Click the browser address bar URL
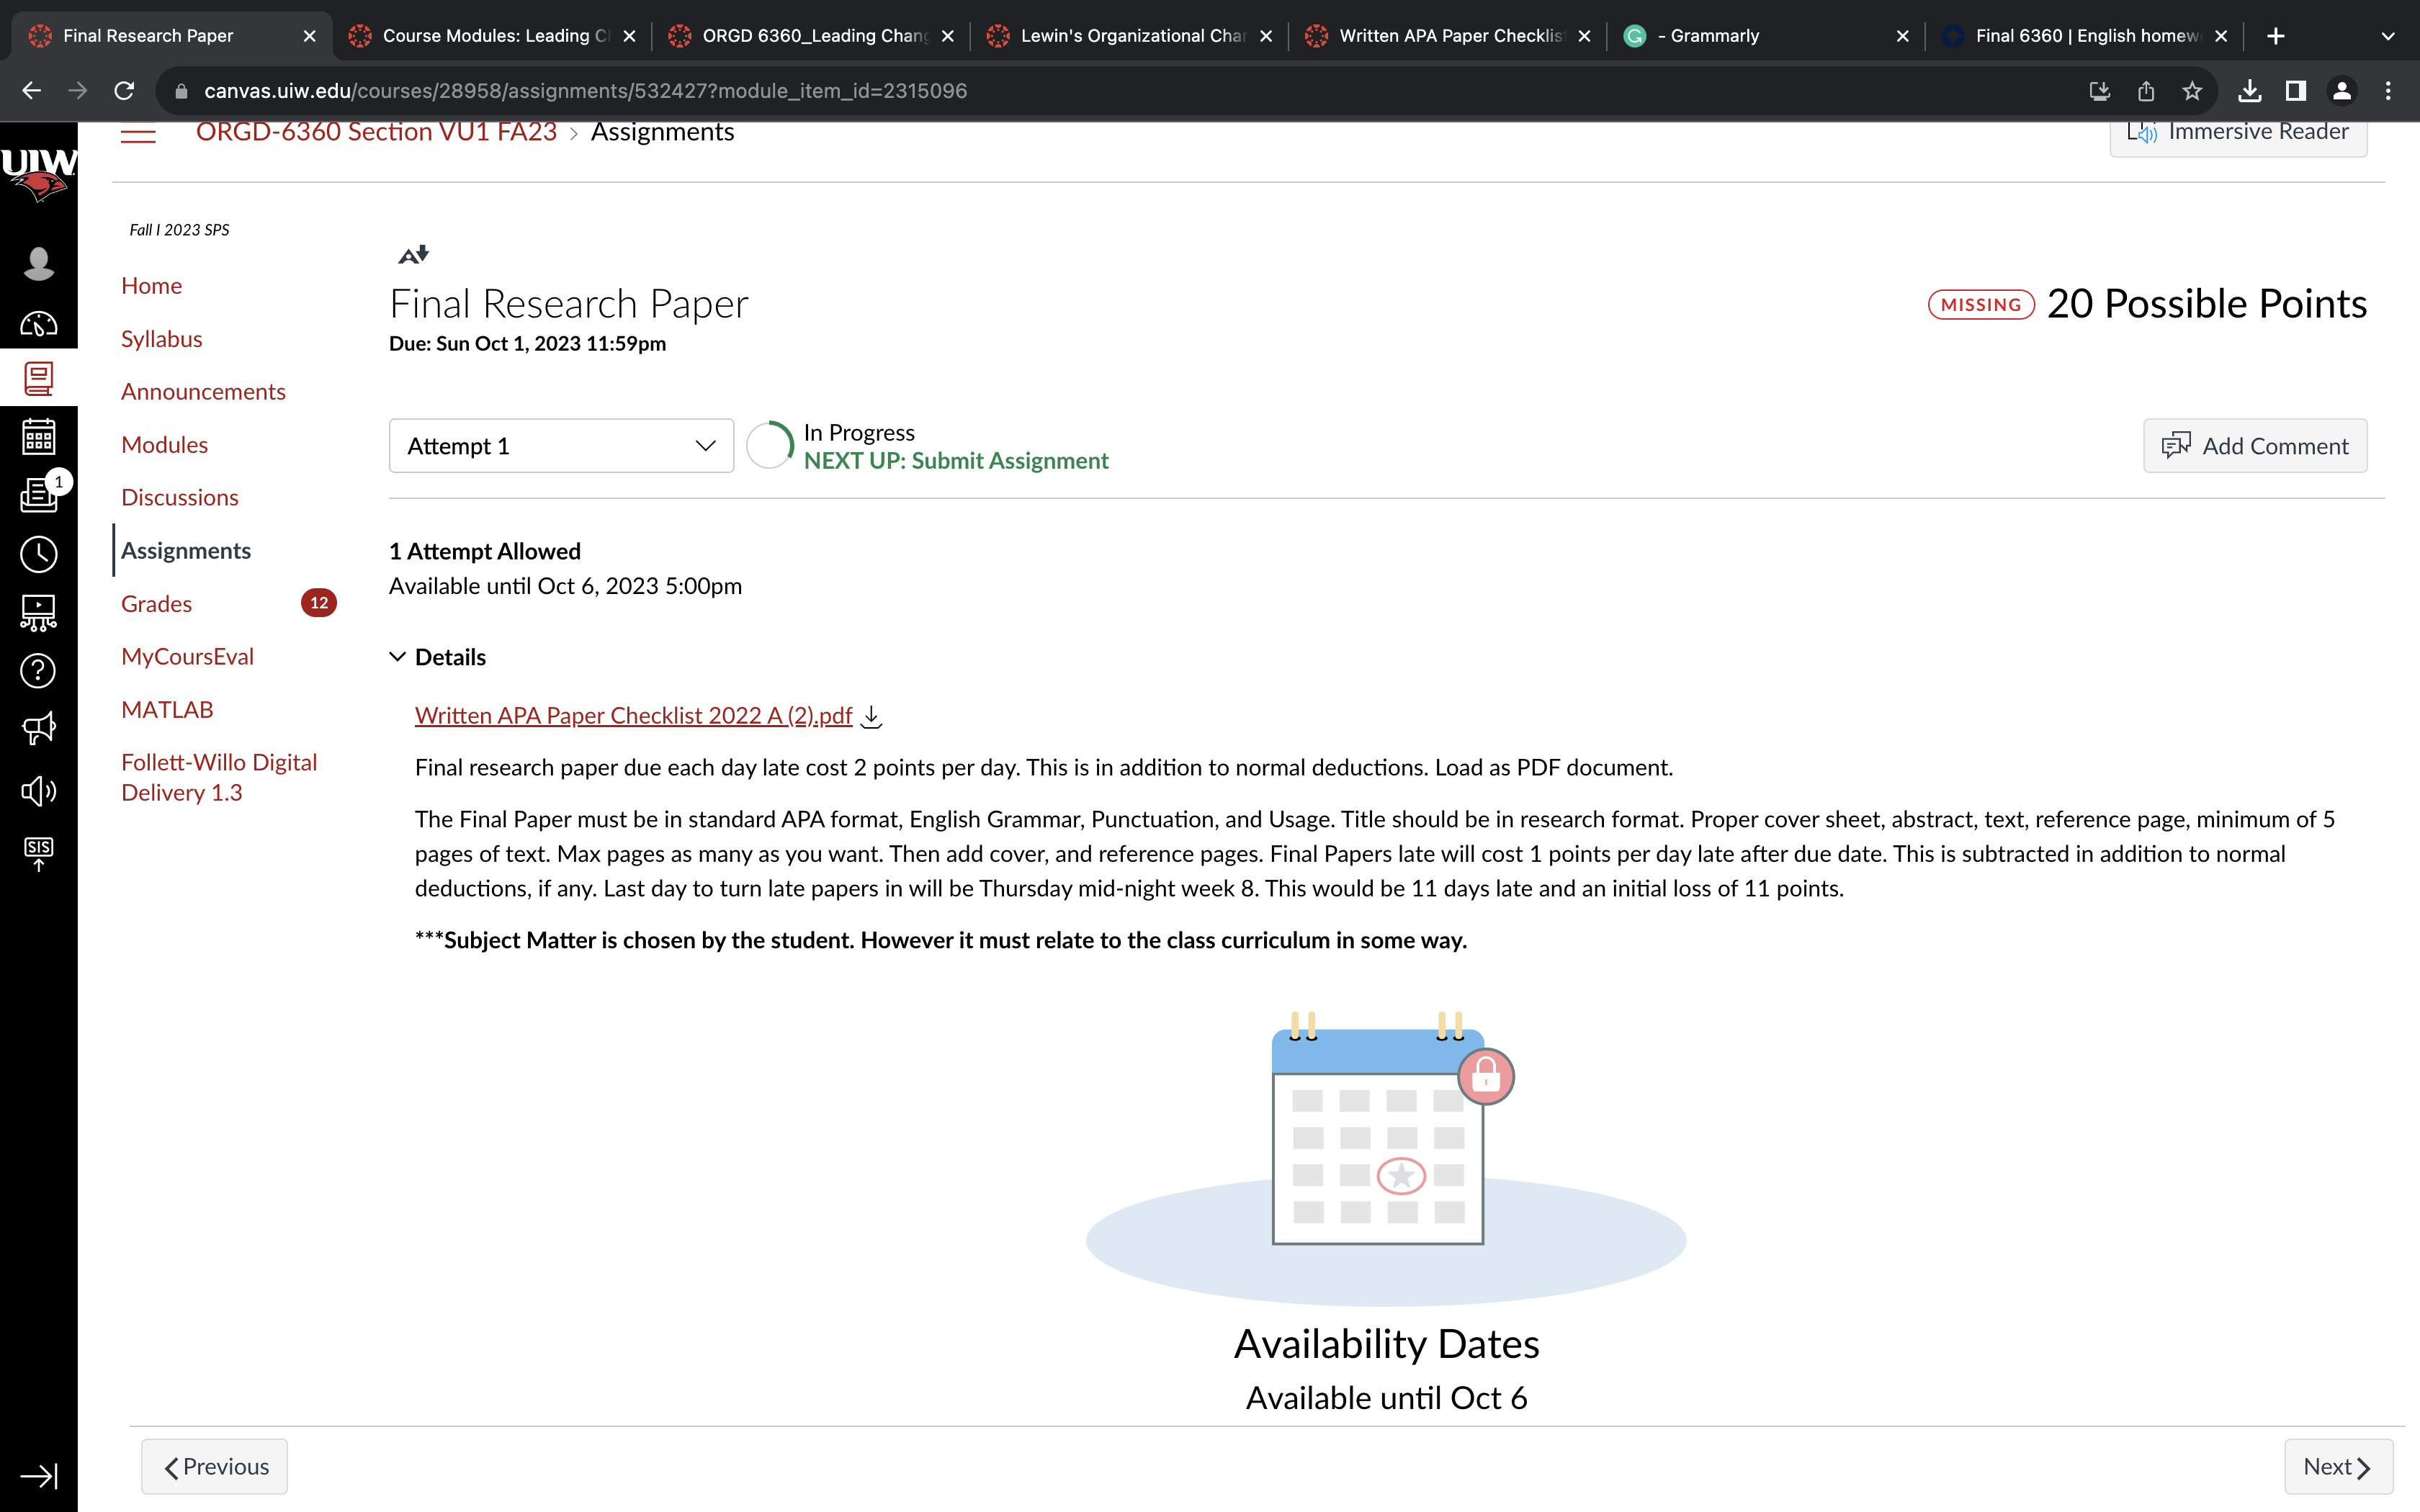 (x=585, y=91)
